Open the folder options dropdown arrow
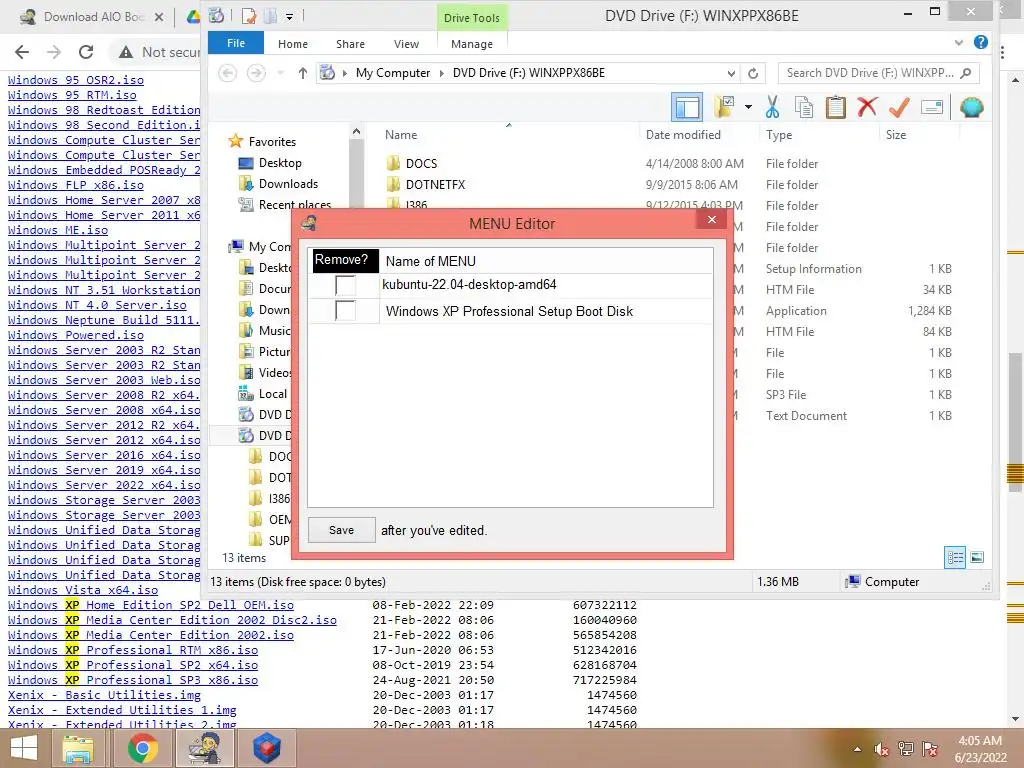This screenshot has height=768, width=1024. click(748, 107)
